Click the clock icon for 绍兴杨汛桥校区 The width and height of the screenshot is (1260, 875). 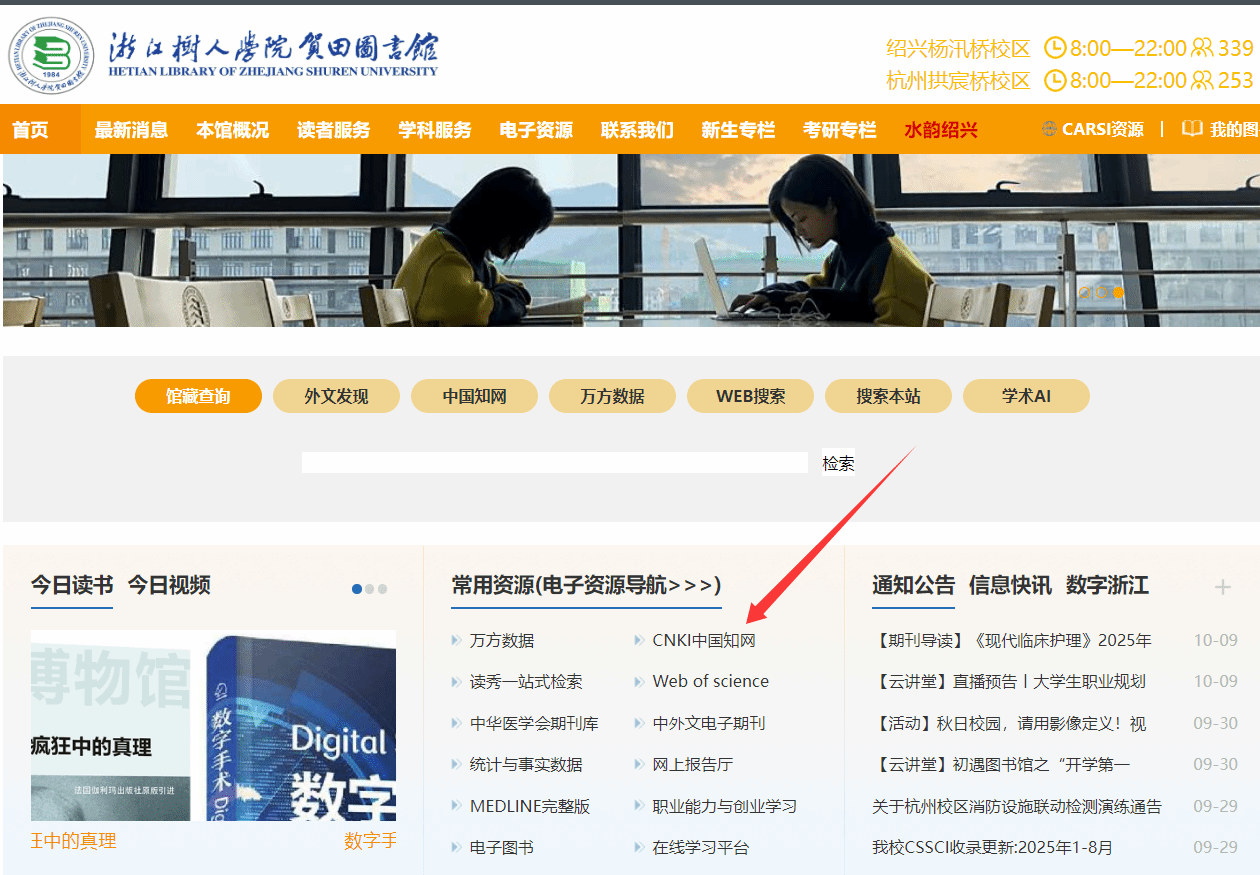click(x=1055, y=48)
